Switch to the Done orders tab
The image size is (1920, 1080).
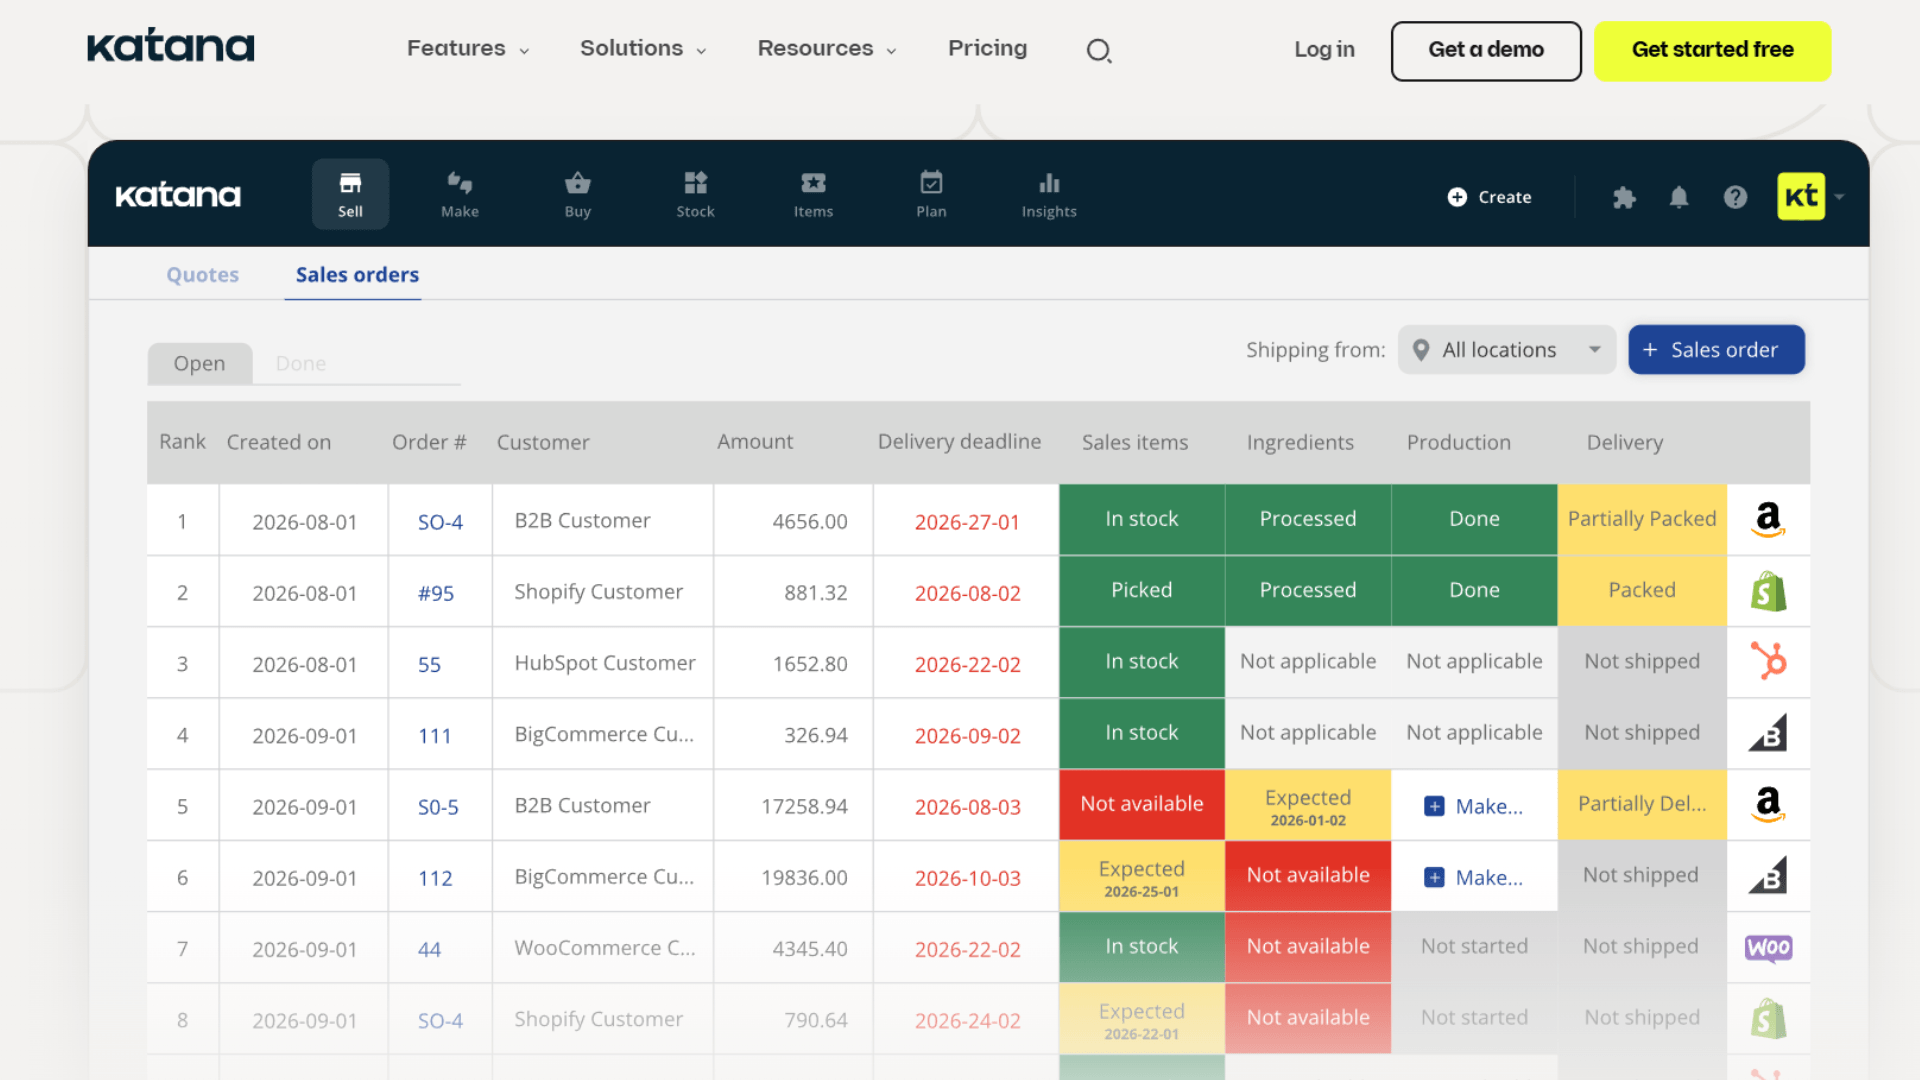(x=300, y=363)
